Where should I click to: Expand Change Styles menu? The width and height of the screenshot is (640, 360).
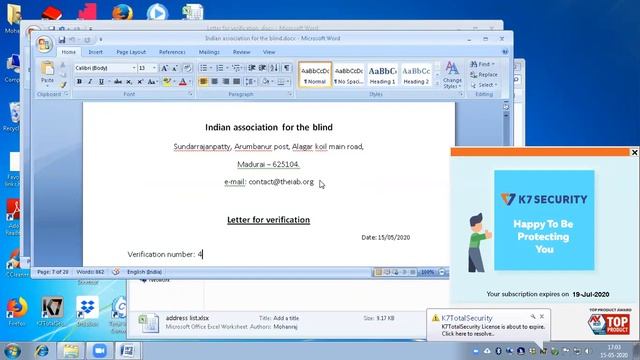[452, 75]
